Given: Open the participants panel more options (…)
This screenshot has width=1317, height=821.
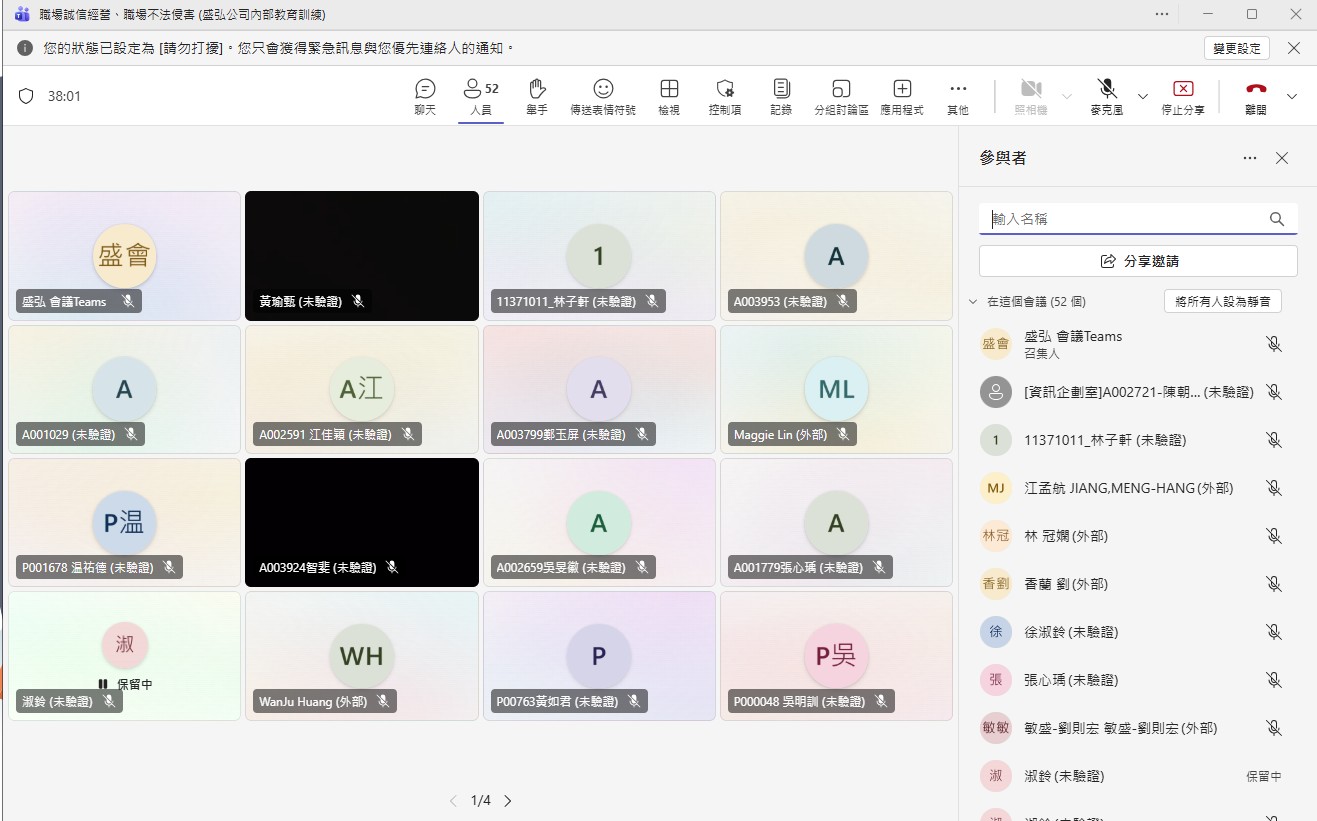Looking at the screenshot, I should pos(1250,158).
